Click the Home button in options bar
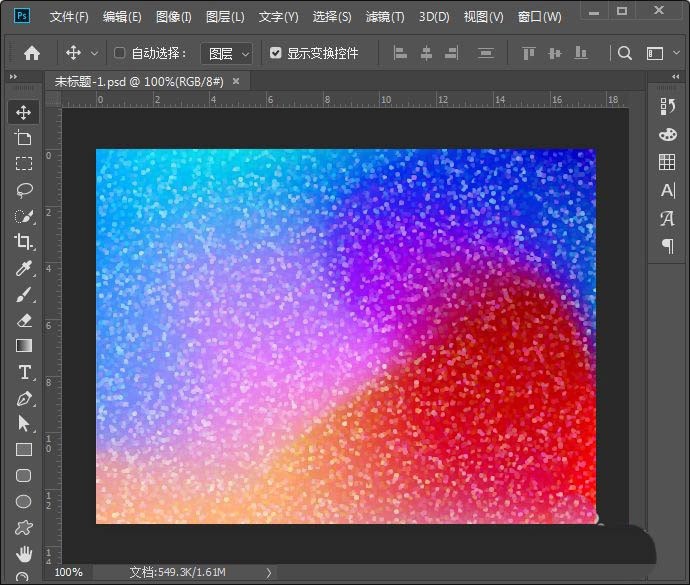Screen dimensions: 690x585 coord(32,53)
